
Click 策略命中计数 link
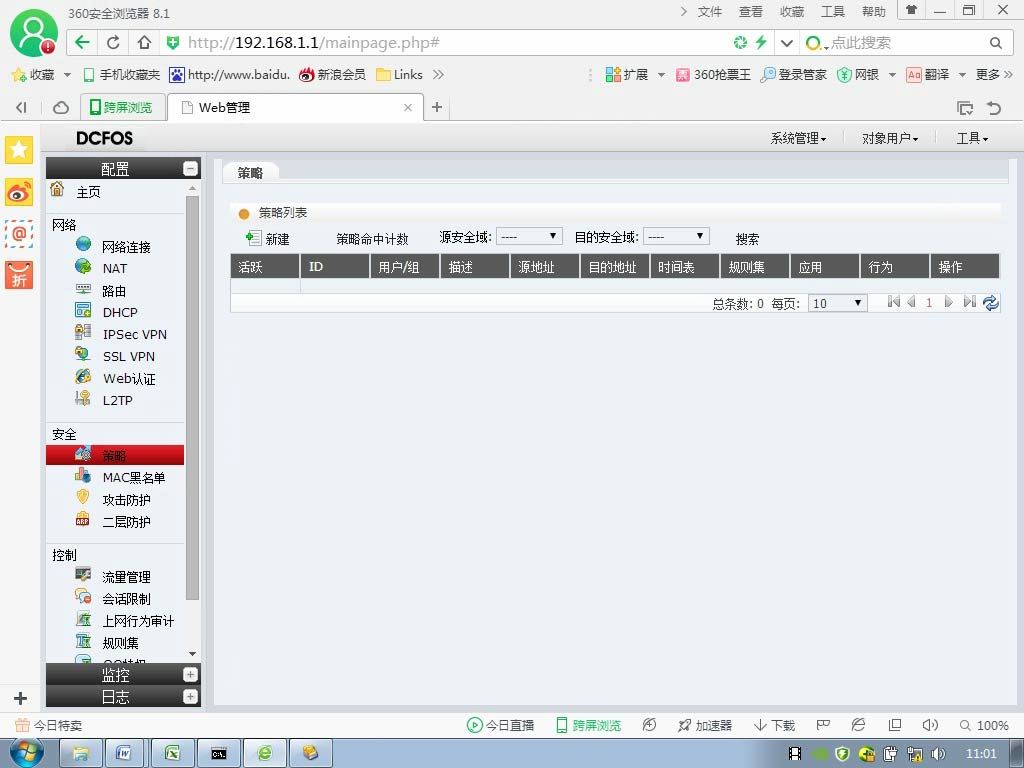point(372,239)
